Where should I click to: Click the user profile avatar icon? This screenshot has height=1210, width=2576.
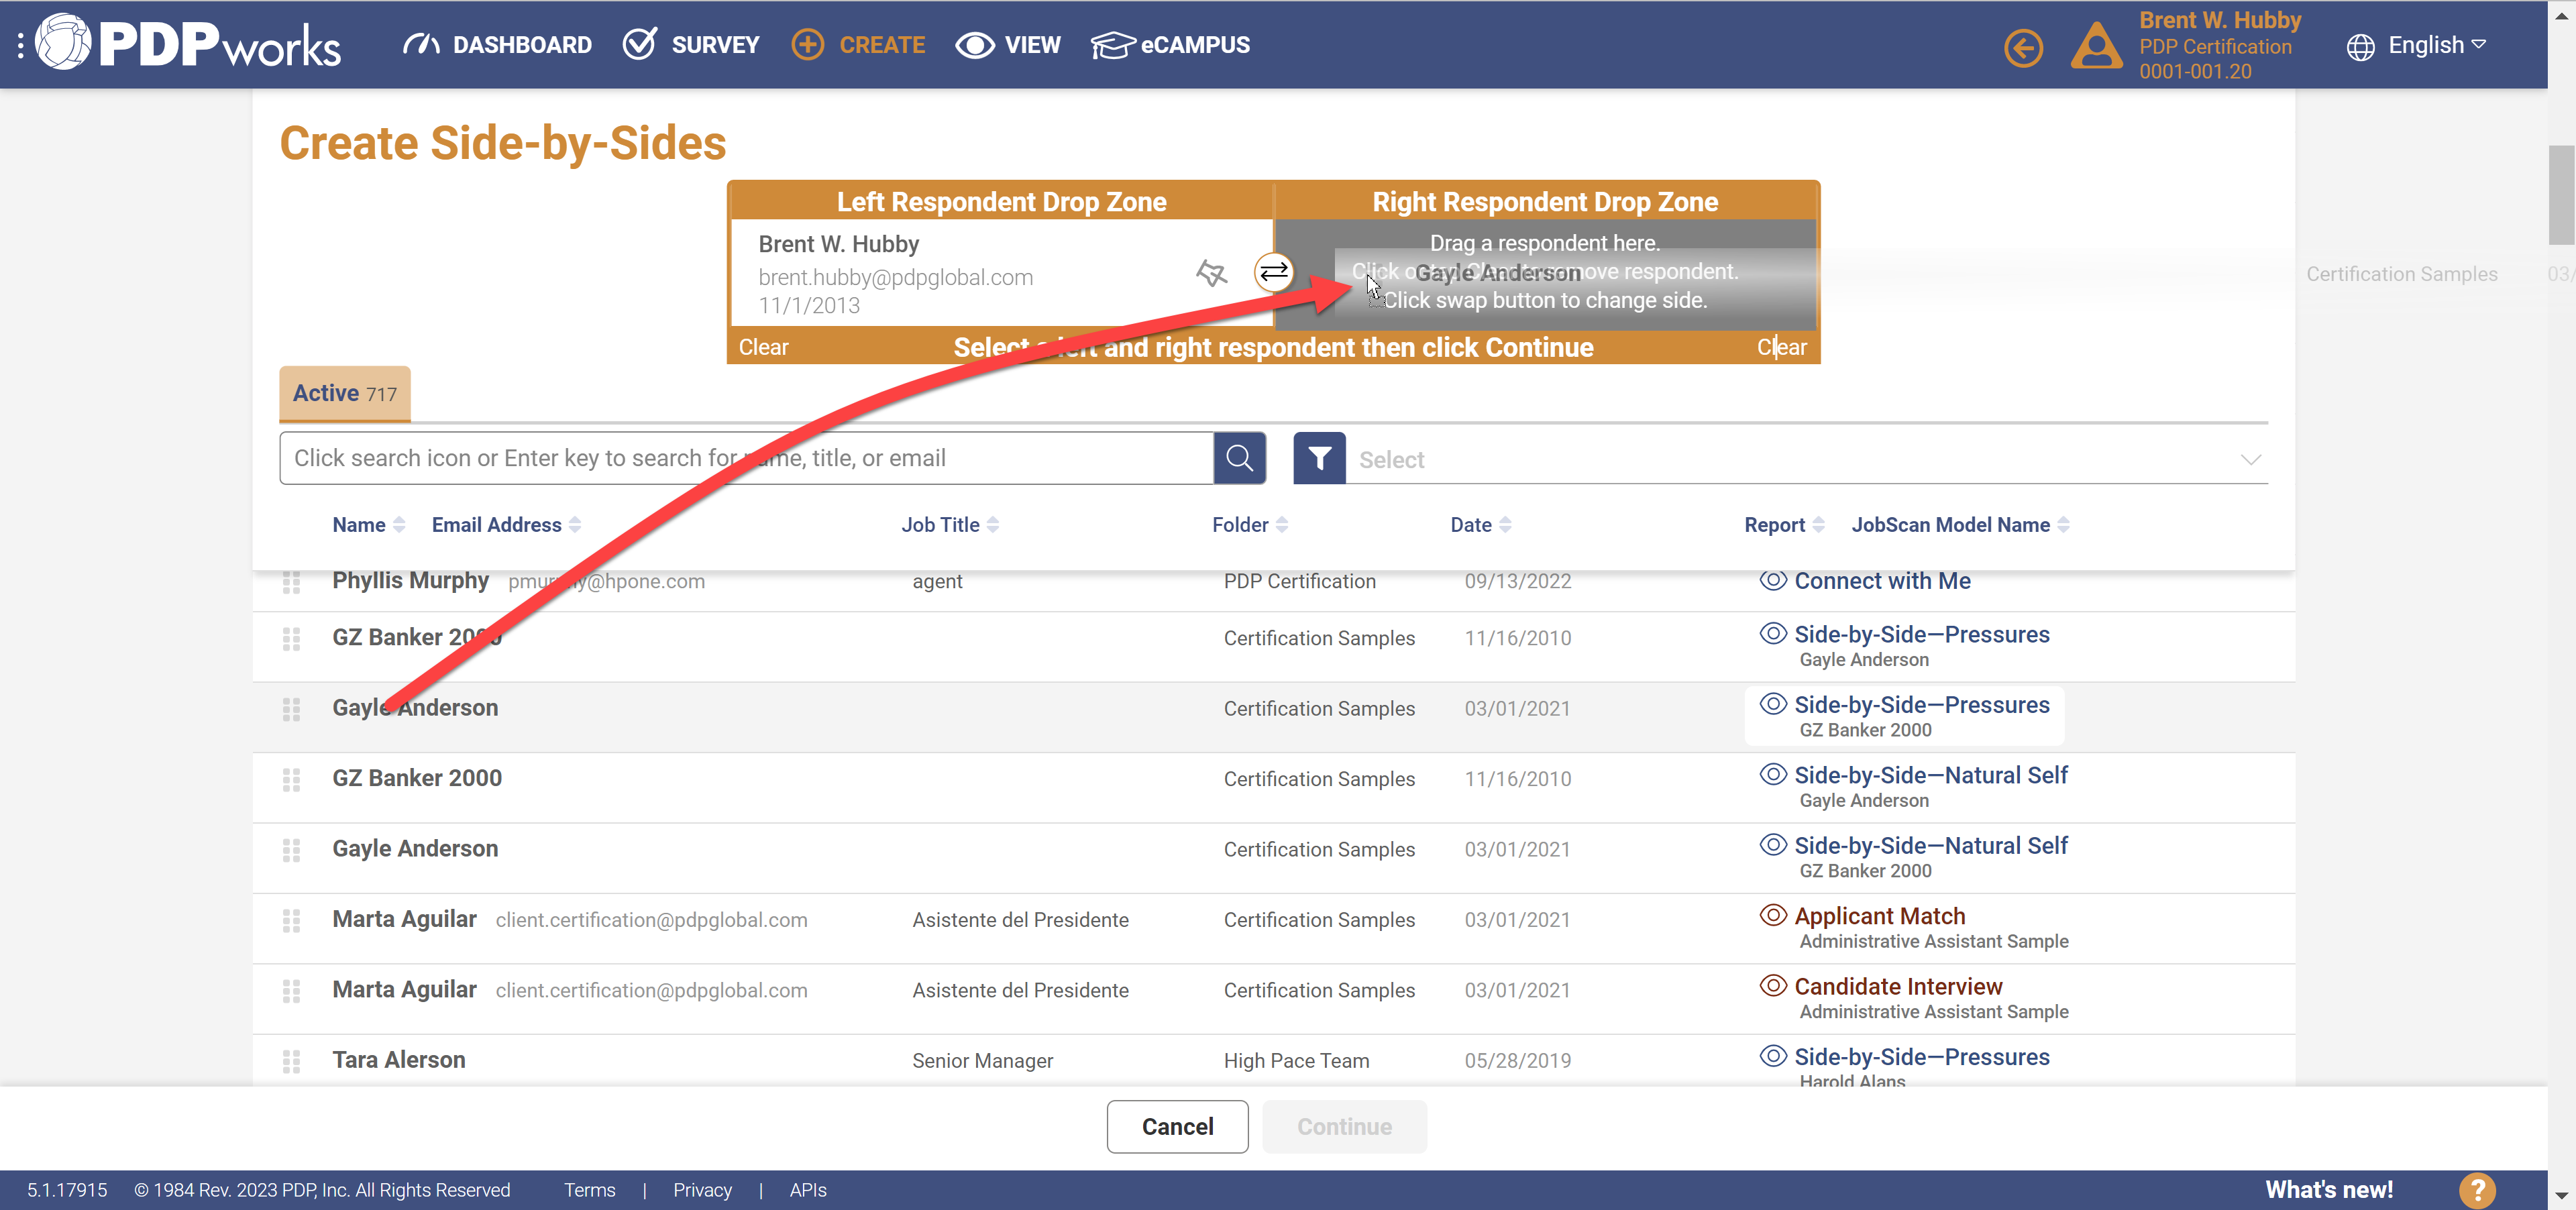point(2096,47)
